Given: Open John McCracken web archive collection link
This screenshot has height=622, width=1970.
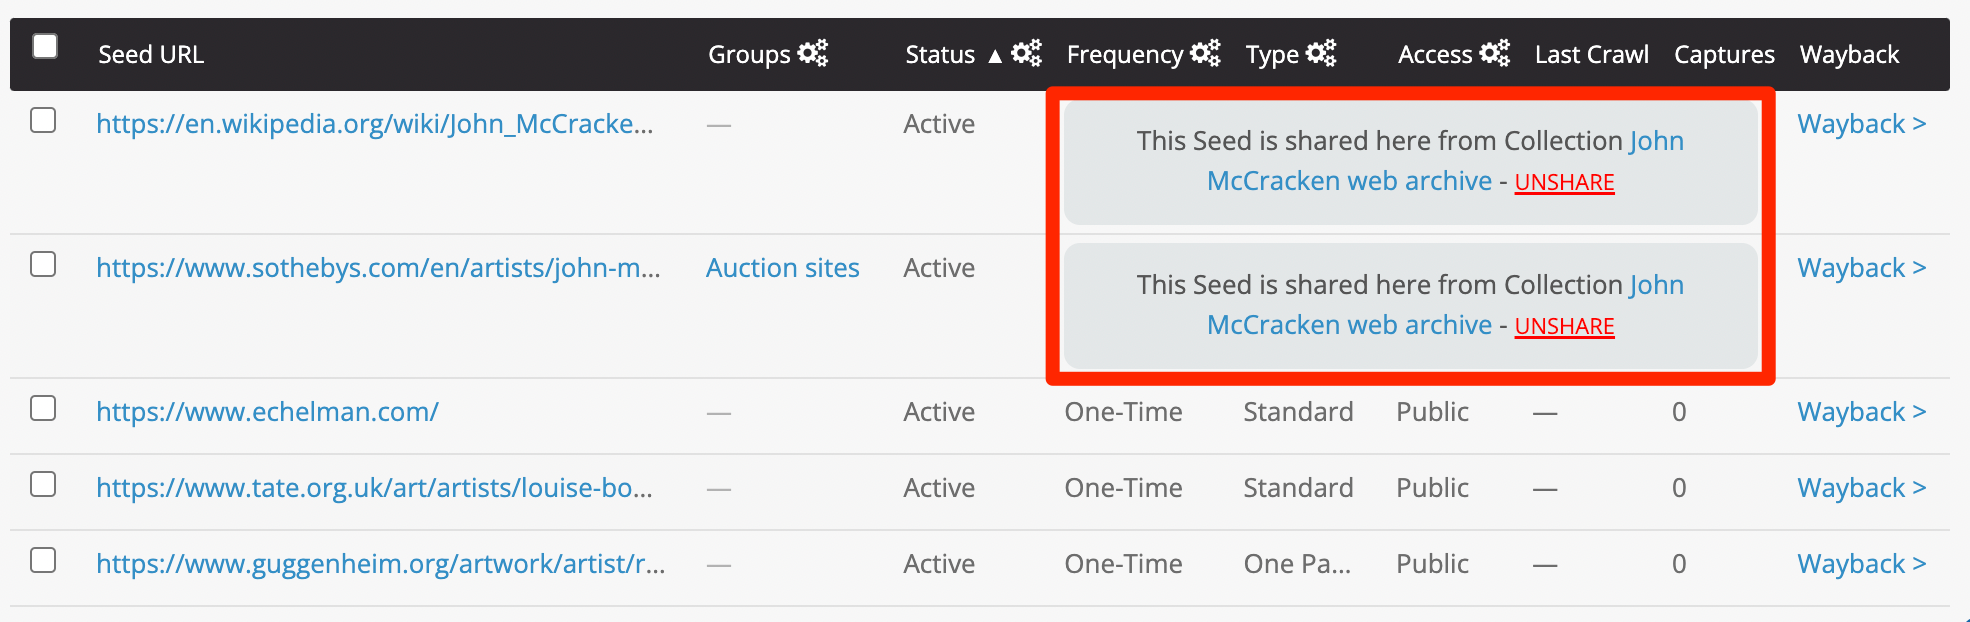Looking at the screenshot, I should tap(1349, 181).
